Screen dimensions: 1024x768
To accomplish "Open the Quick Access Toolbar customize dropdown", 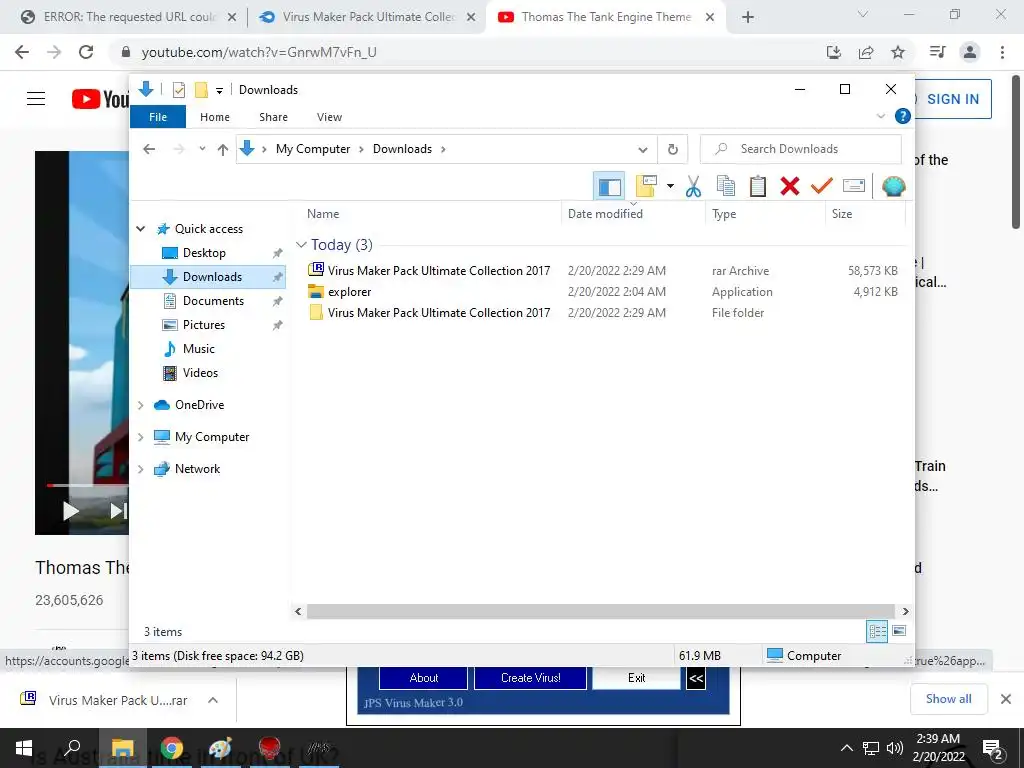I will pos(219,91).
